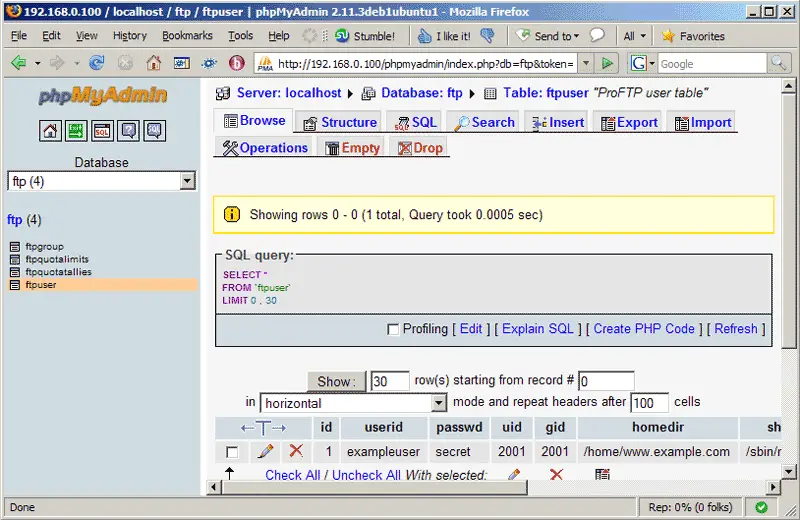Click the starting record number field
The height and width of the screenshot is (520, 800).
606,381
